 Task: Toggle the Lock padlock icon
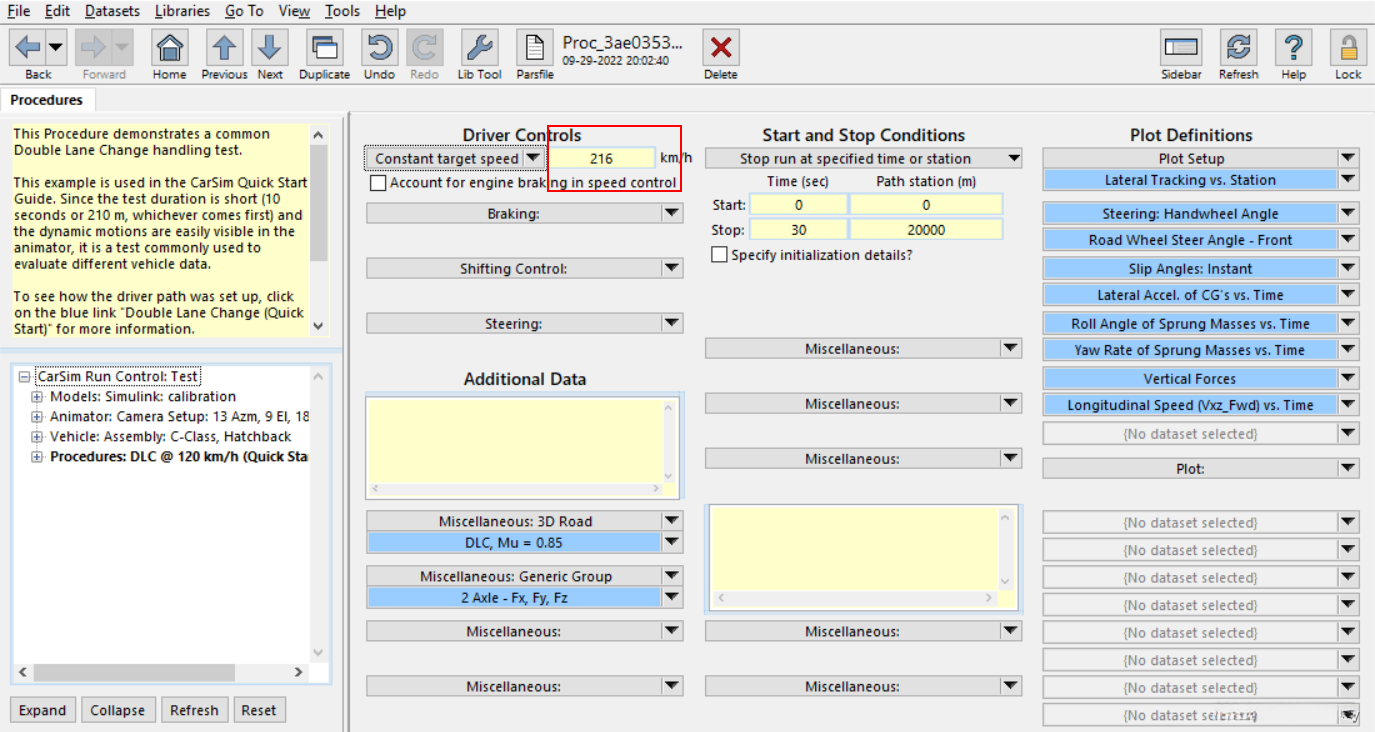tap(1348, 48)
